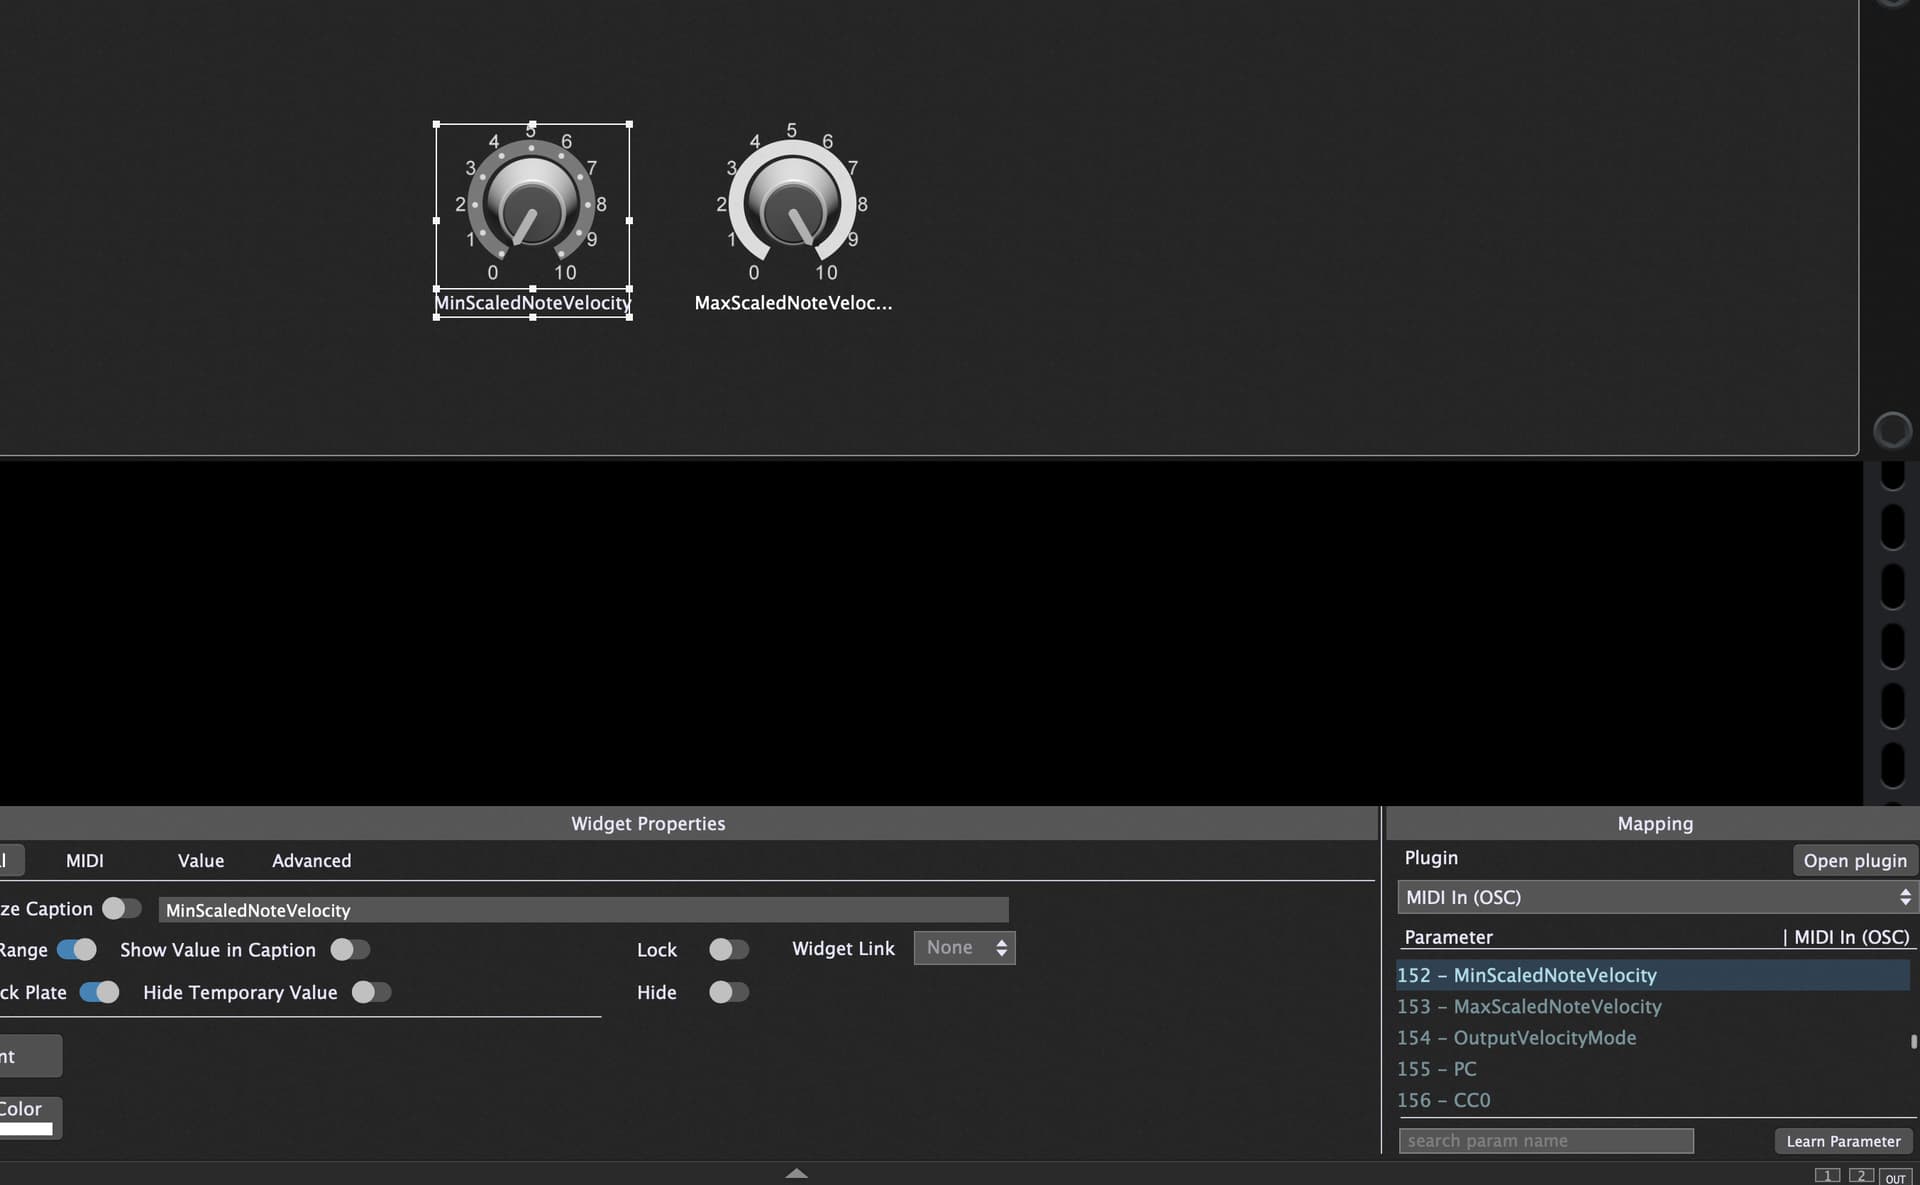
Task: Open the Widget Link None dropdown
Action: 964,948
